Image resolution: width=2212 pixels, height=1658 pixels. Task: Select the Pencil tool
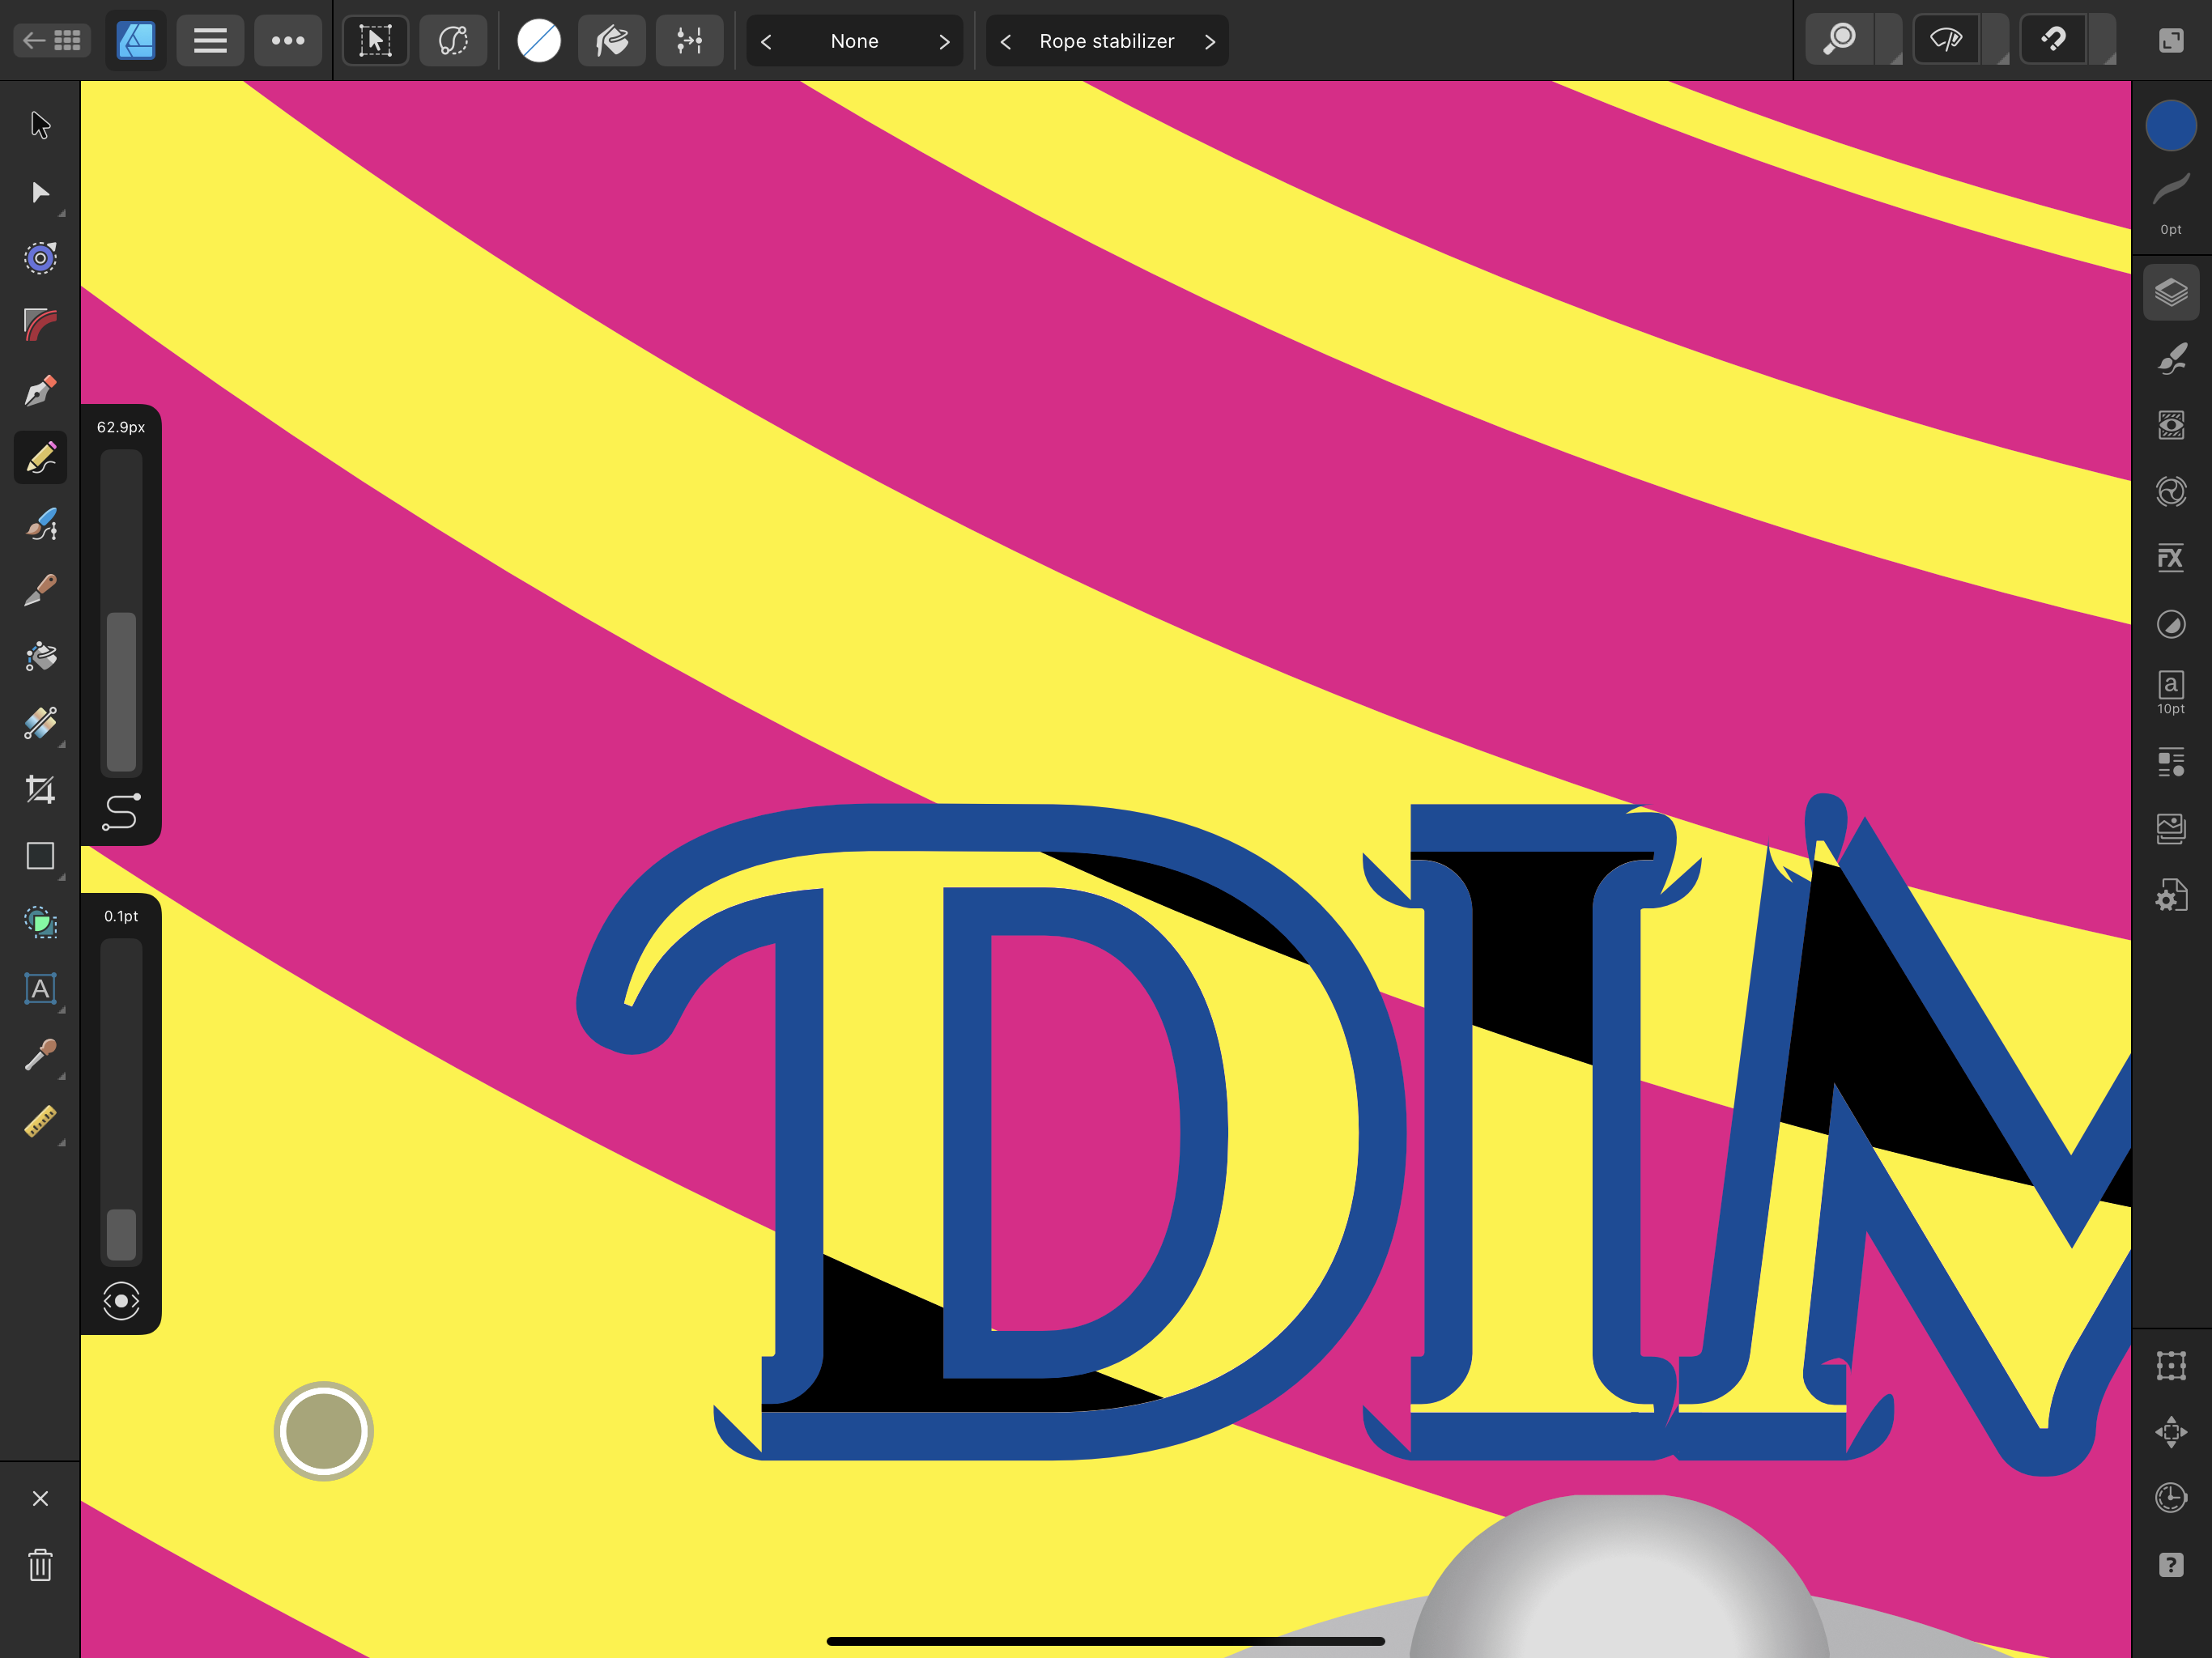coord(40,458)
